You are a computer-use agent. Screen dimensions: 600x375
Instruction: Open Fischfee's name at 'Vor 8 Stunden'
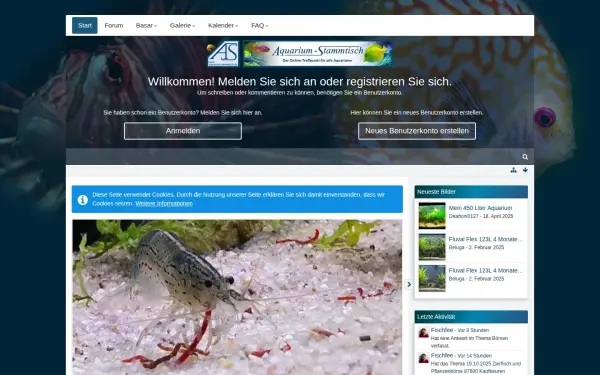coord(442,330)
